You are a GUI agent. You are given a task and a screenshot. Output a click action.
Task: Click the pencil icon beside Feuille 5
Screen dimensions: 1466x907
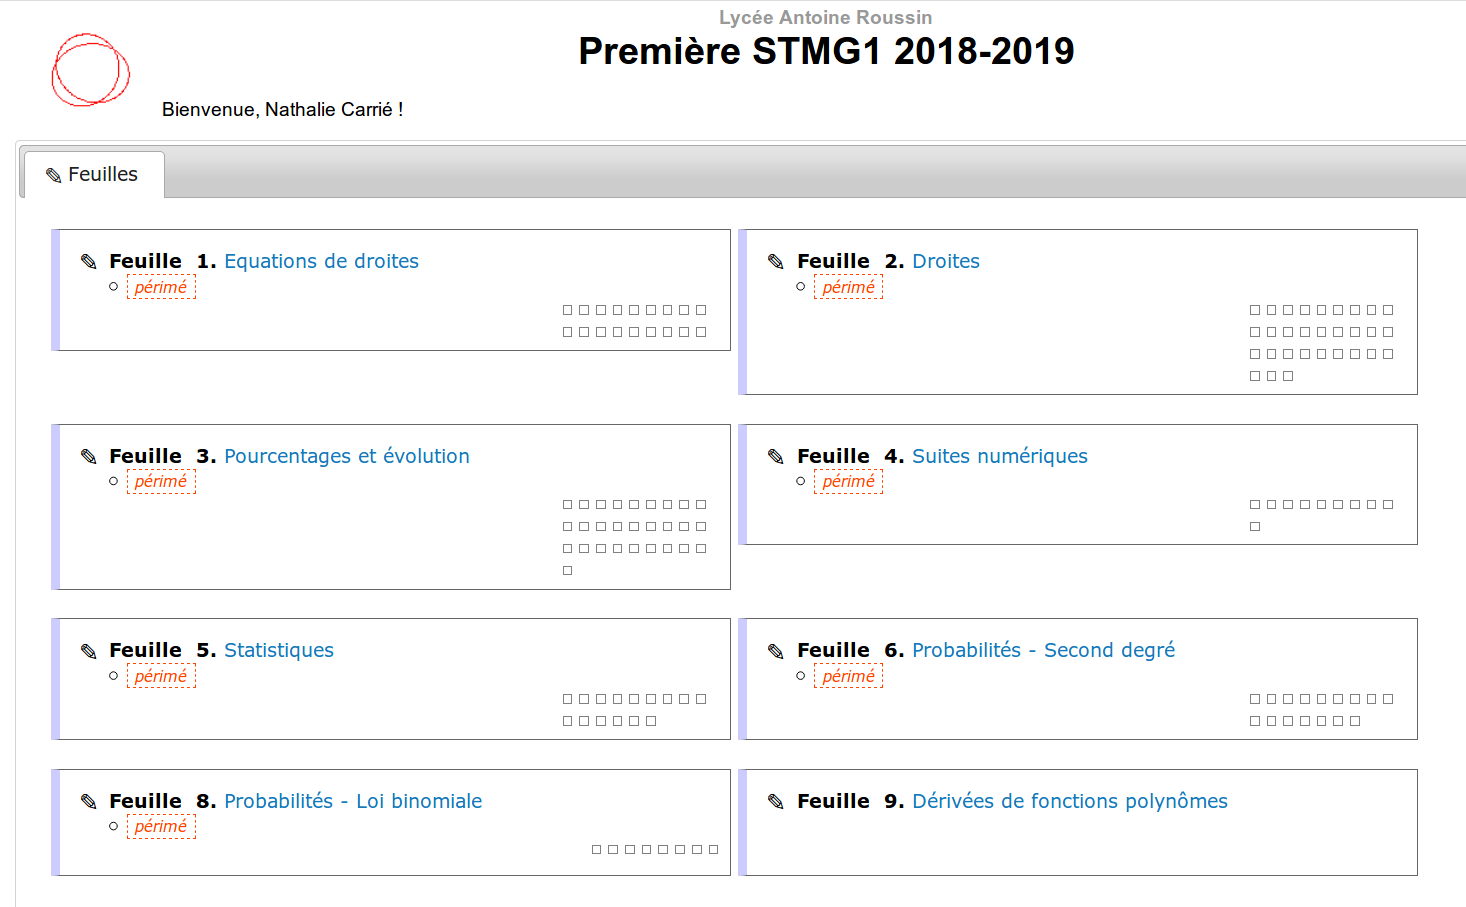click(x=89, y=651)
